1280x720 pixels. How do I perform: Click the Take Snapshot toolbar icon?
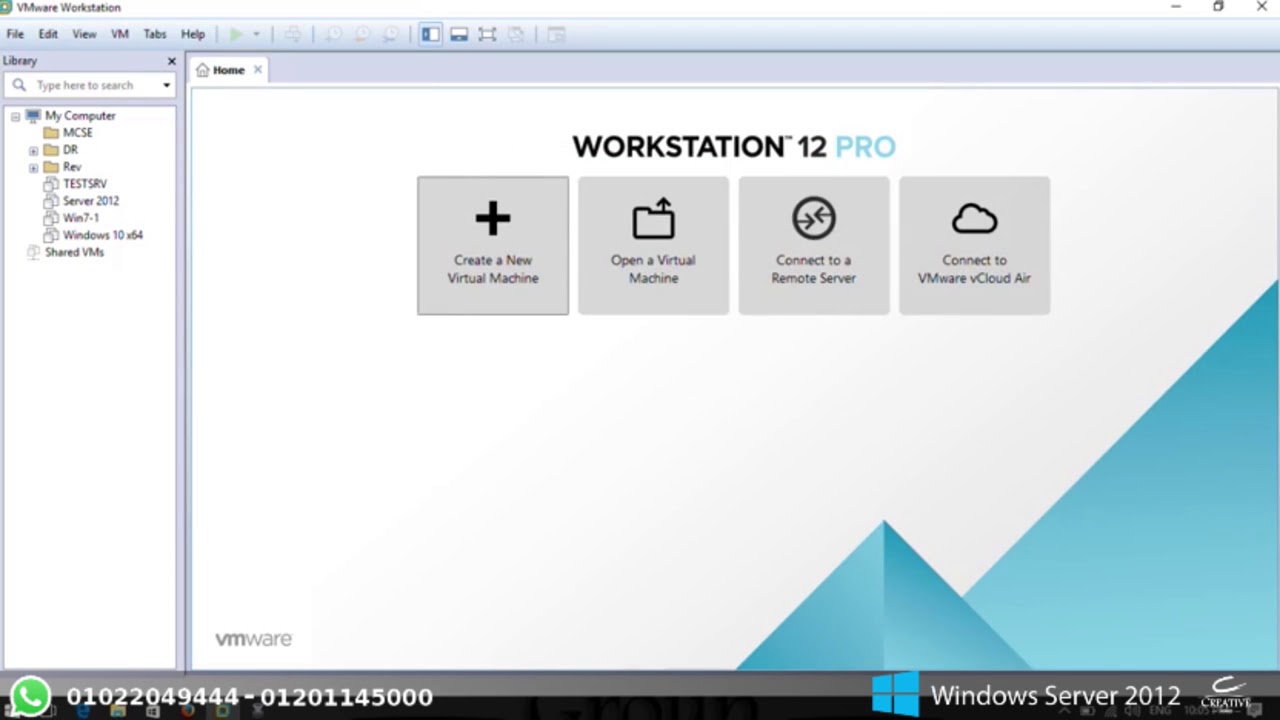point(334,34)
